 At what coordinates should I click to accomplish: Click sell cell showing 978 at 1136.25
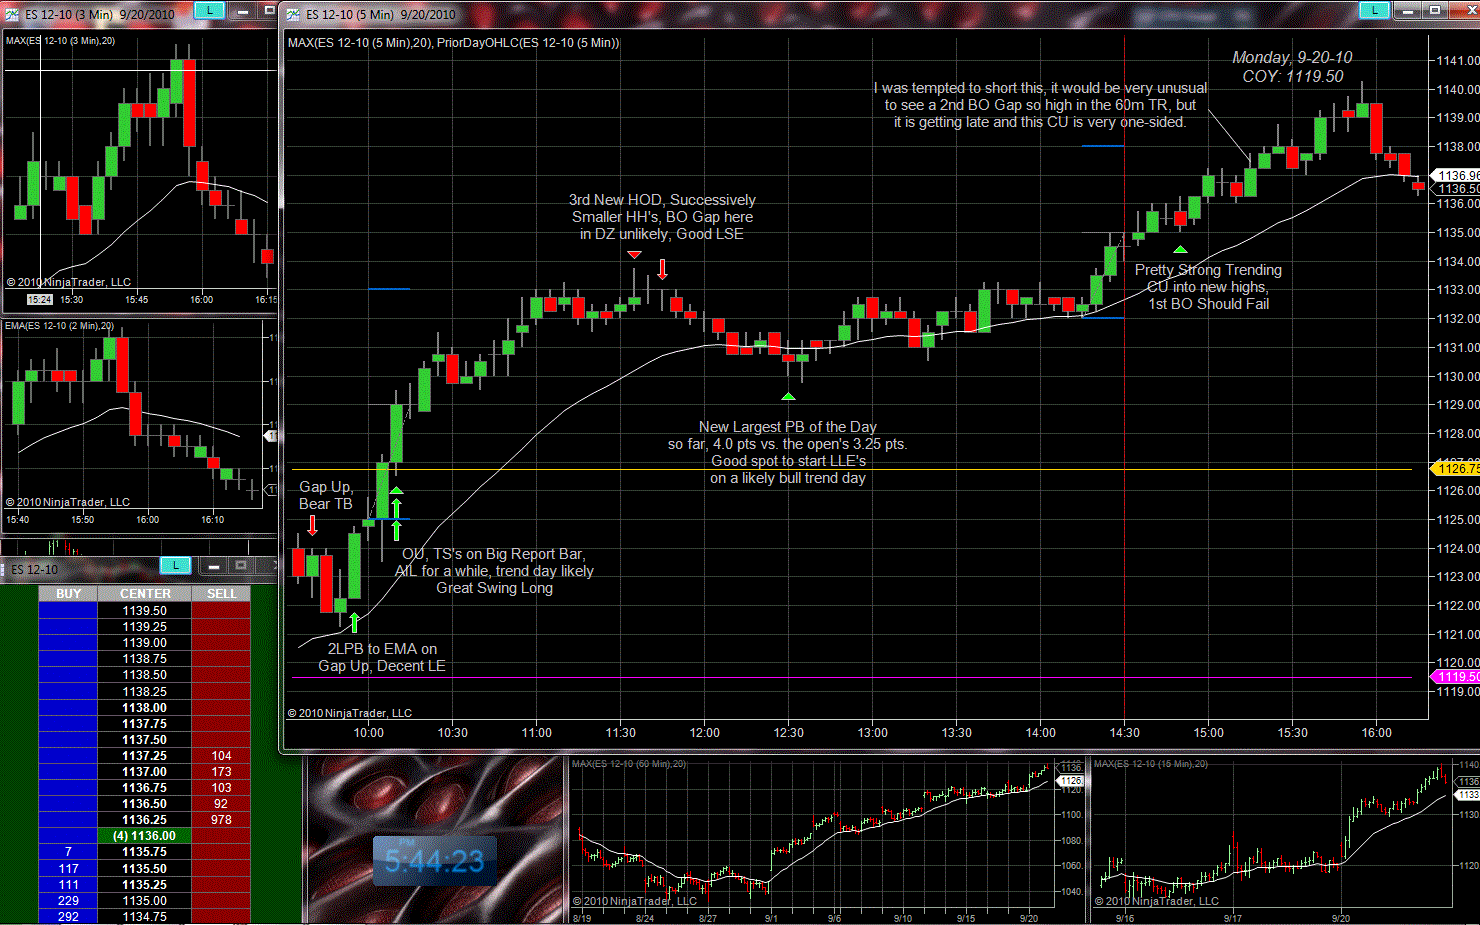[221, 820]
